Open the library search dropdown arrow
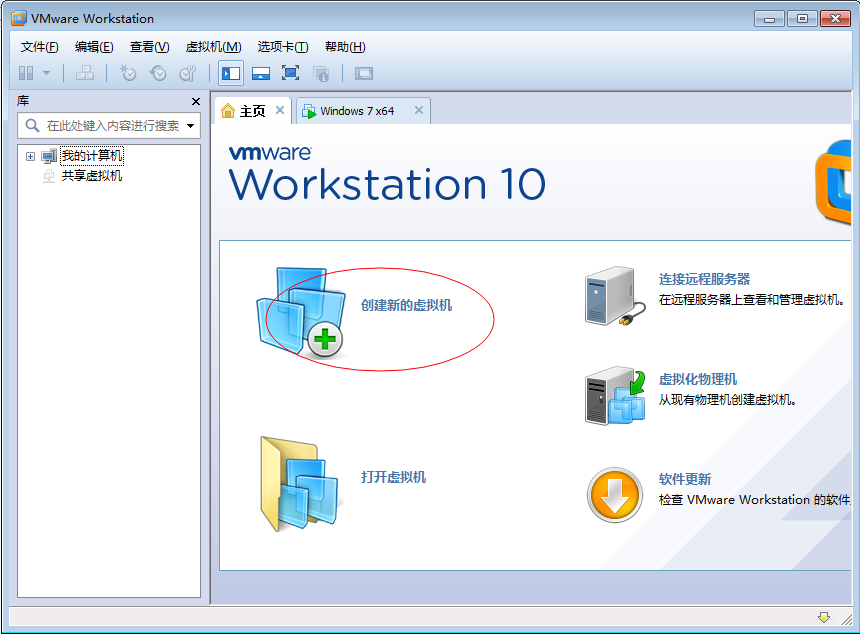This screenshot has height=634, width=860. click(x=190, y=126)
